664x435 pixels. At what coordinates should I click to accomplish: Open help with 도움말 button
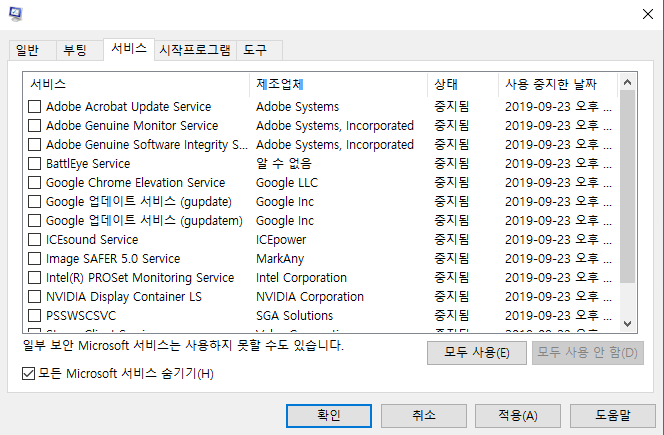[x=613, y=416]
